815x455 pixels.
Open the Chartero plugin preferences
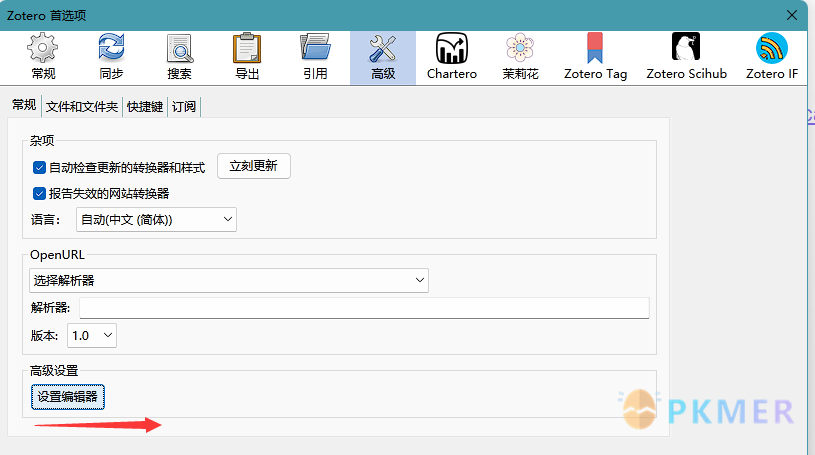452,57
